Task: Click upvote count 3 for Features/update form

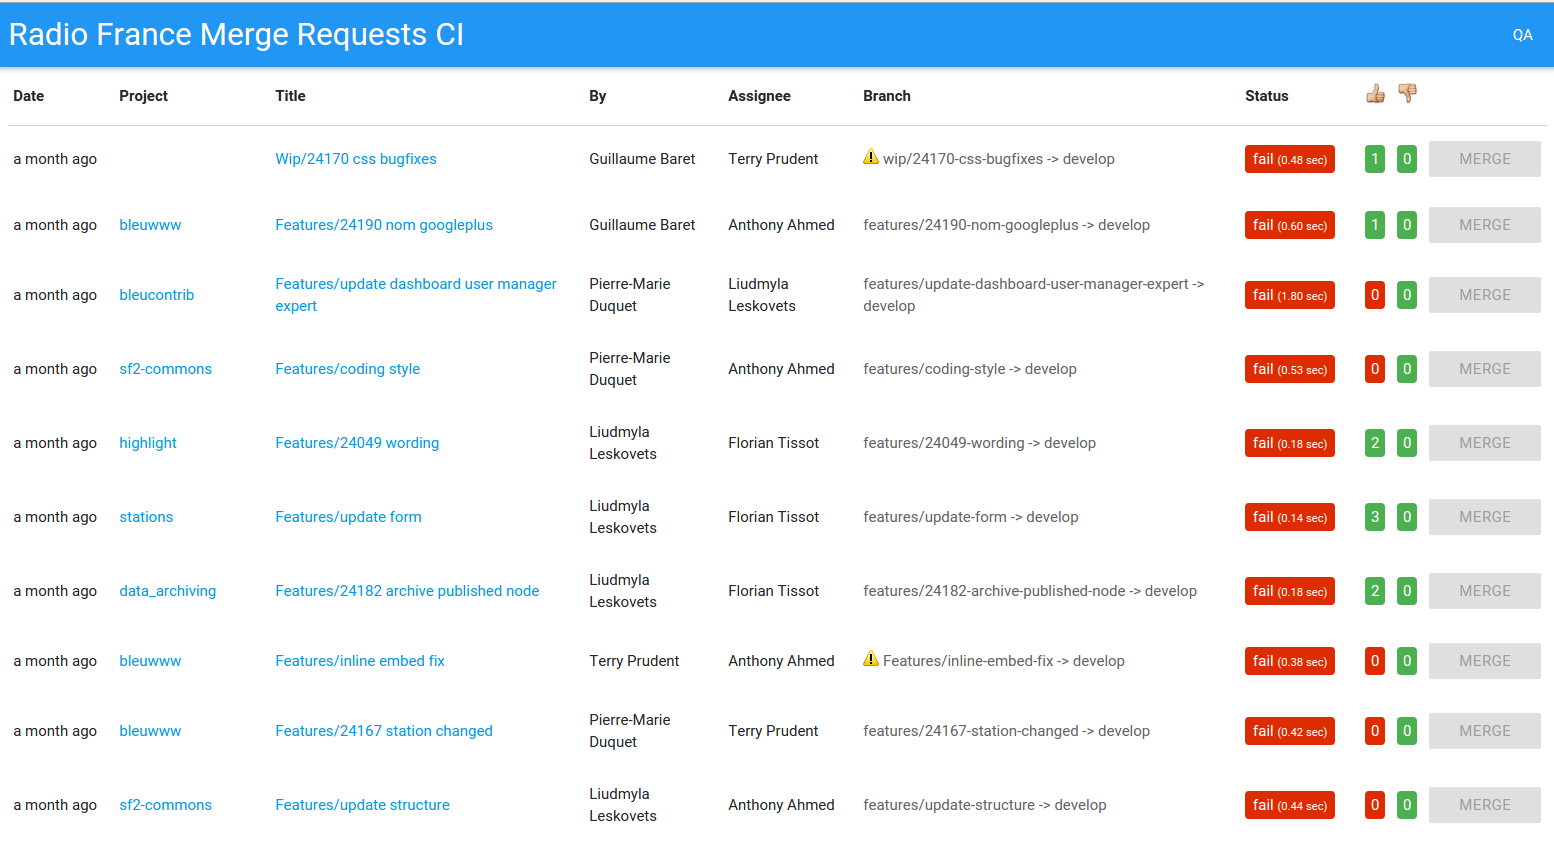Action: pyautogui.click(x=1375, y=517)
